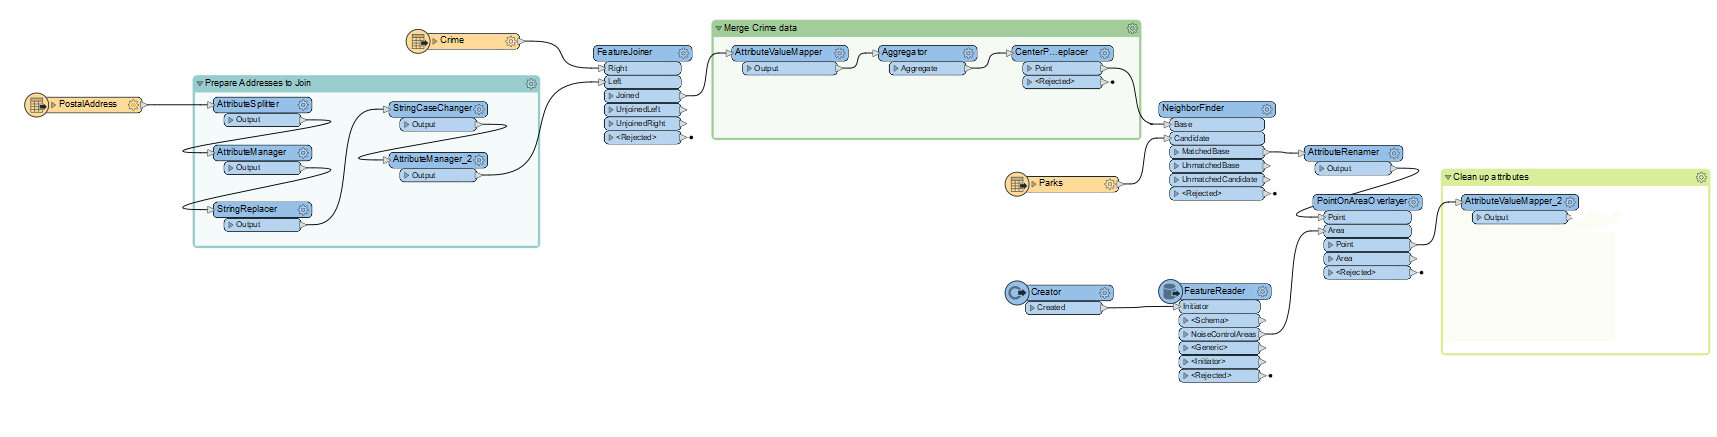1717x437 pixels.
Task: Expand the FeatureJoiner Joined port
Action: 611,96
